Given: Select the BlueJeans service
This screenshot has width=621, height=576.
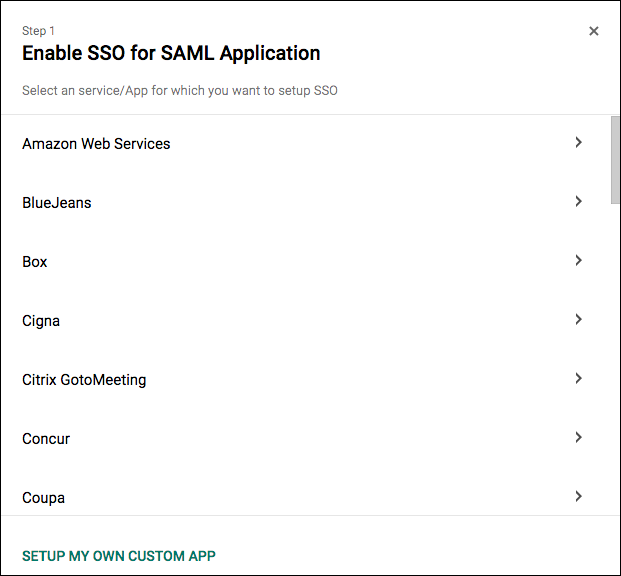Looking at the screenshot, I should tap(57, 203).
